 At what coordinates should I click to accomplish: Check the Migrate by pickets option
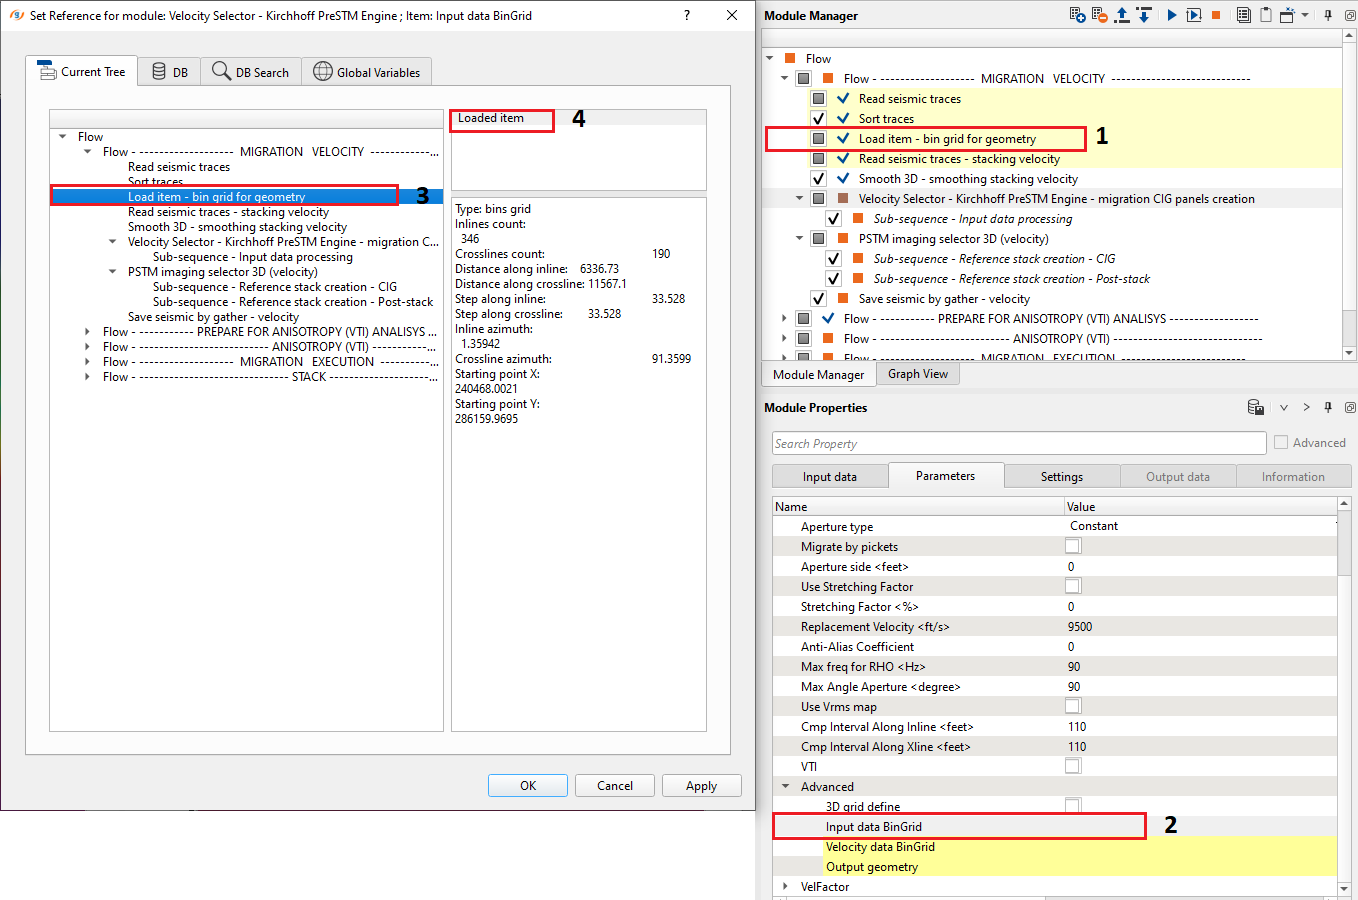pyautogui.click(x=1073, y=546)
